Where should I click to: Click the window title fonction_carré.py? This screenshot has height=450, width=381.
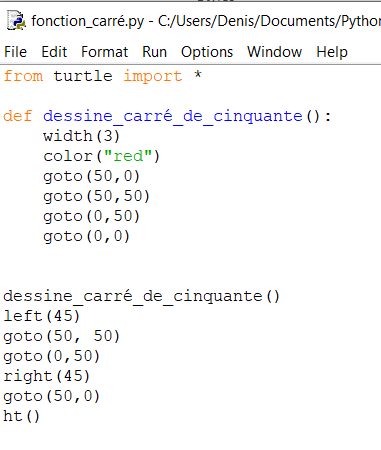[88, 21]
